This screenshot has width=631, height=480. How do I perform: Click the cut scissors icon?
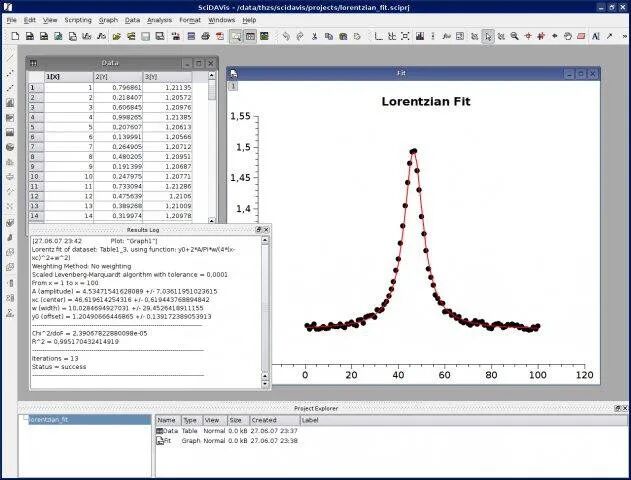click(x=314, y=36)
